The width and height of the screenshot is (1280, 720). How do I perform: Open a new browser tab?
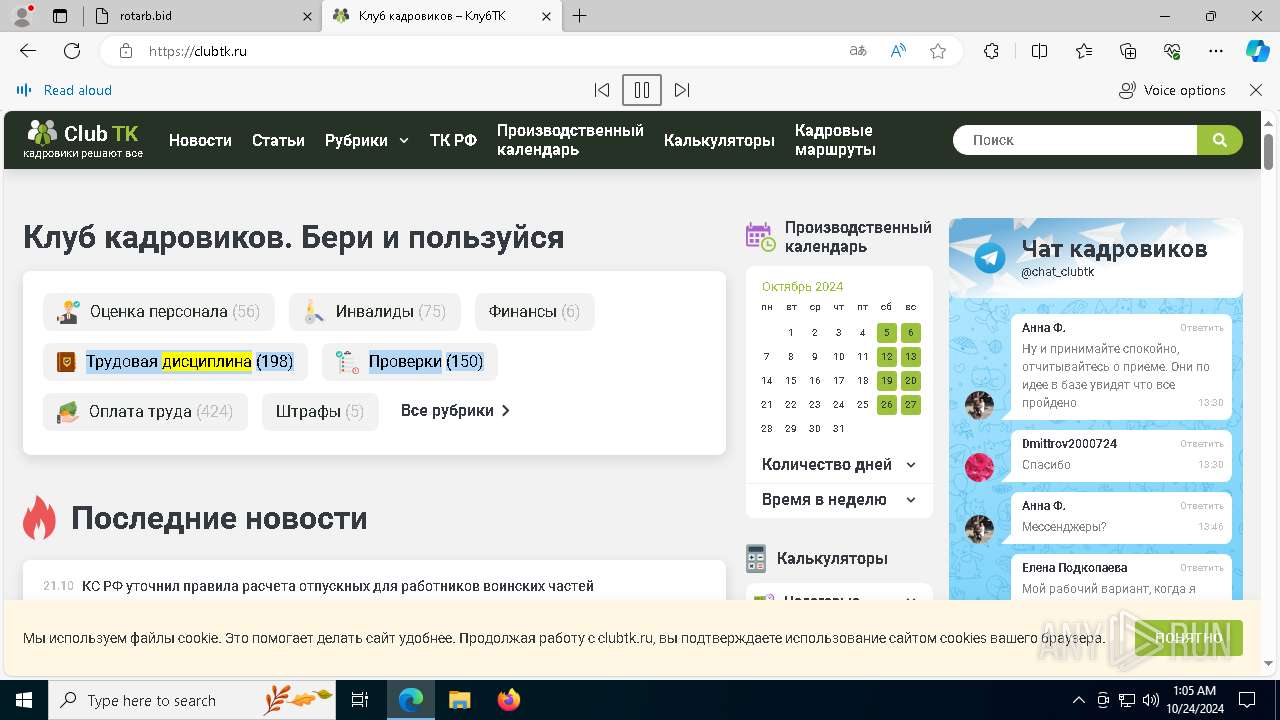(580, 16)
